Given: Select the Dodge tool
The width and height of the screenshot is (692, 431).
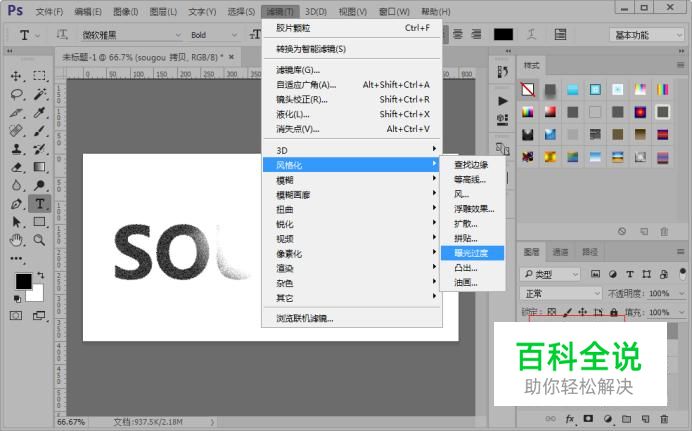Looking at the screenshot, I should coord(39,185).
